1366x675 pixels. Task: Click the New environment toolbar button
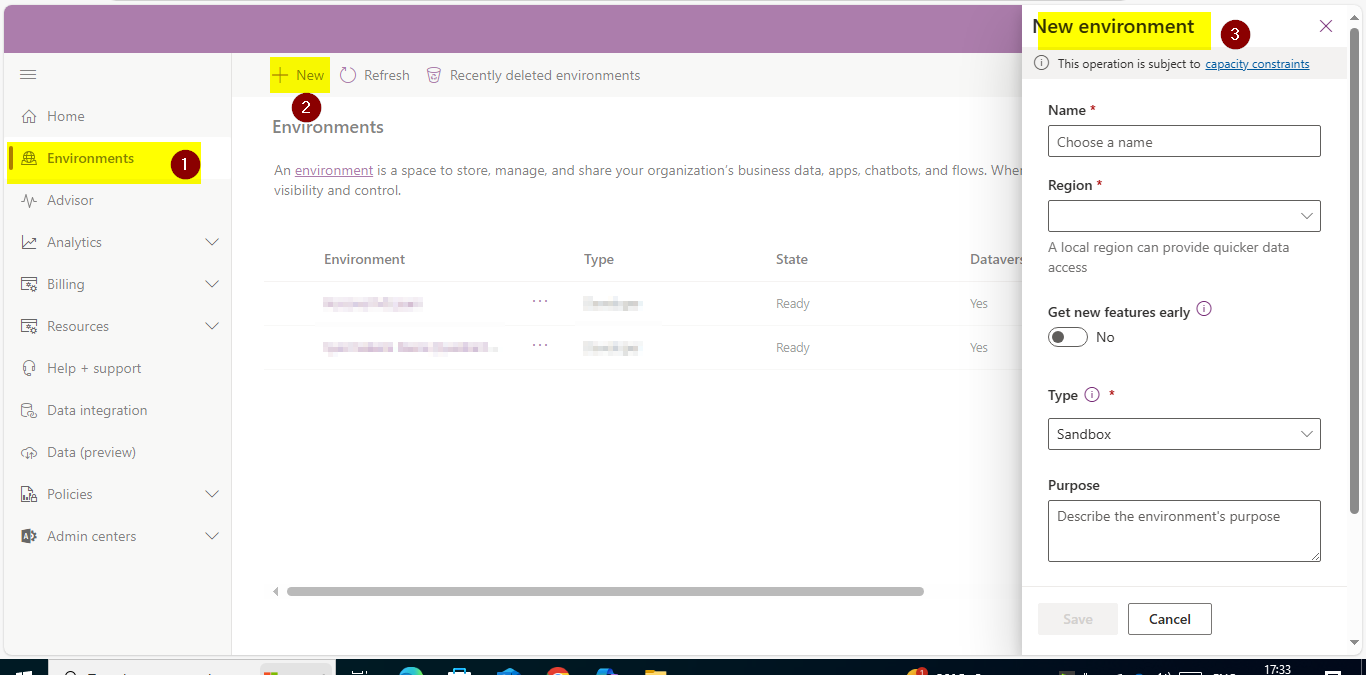coord(299,75)
